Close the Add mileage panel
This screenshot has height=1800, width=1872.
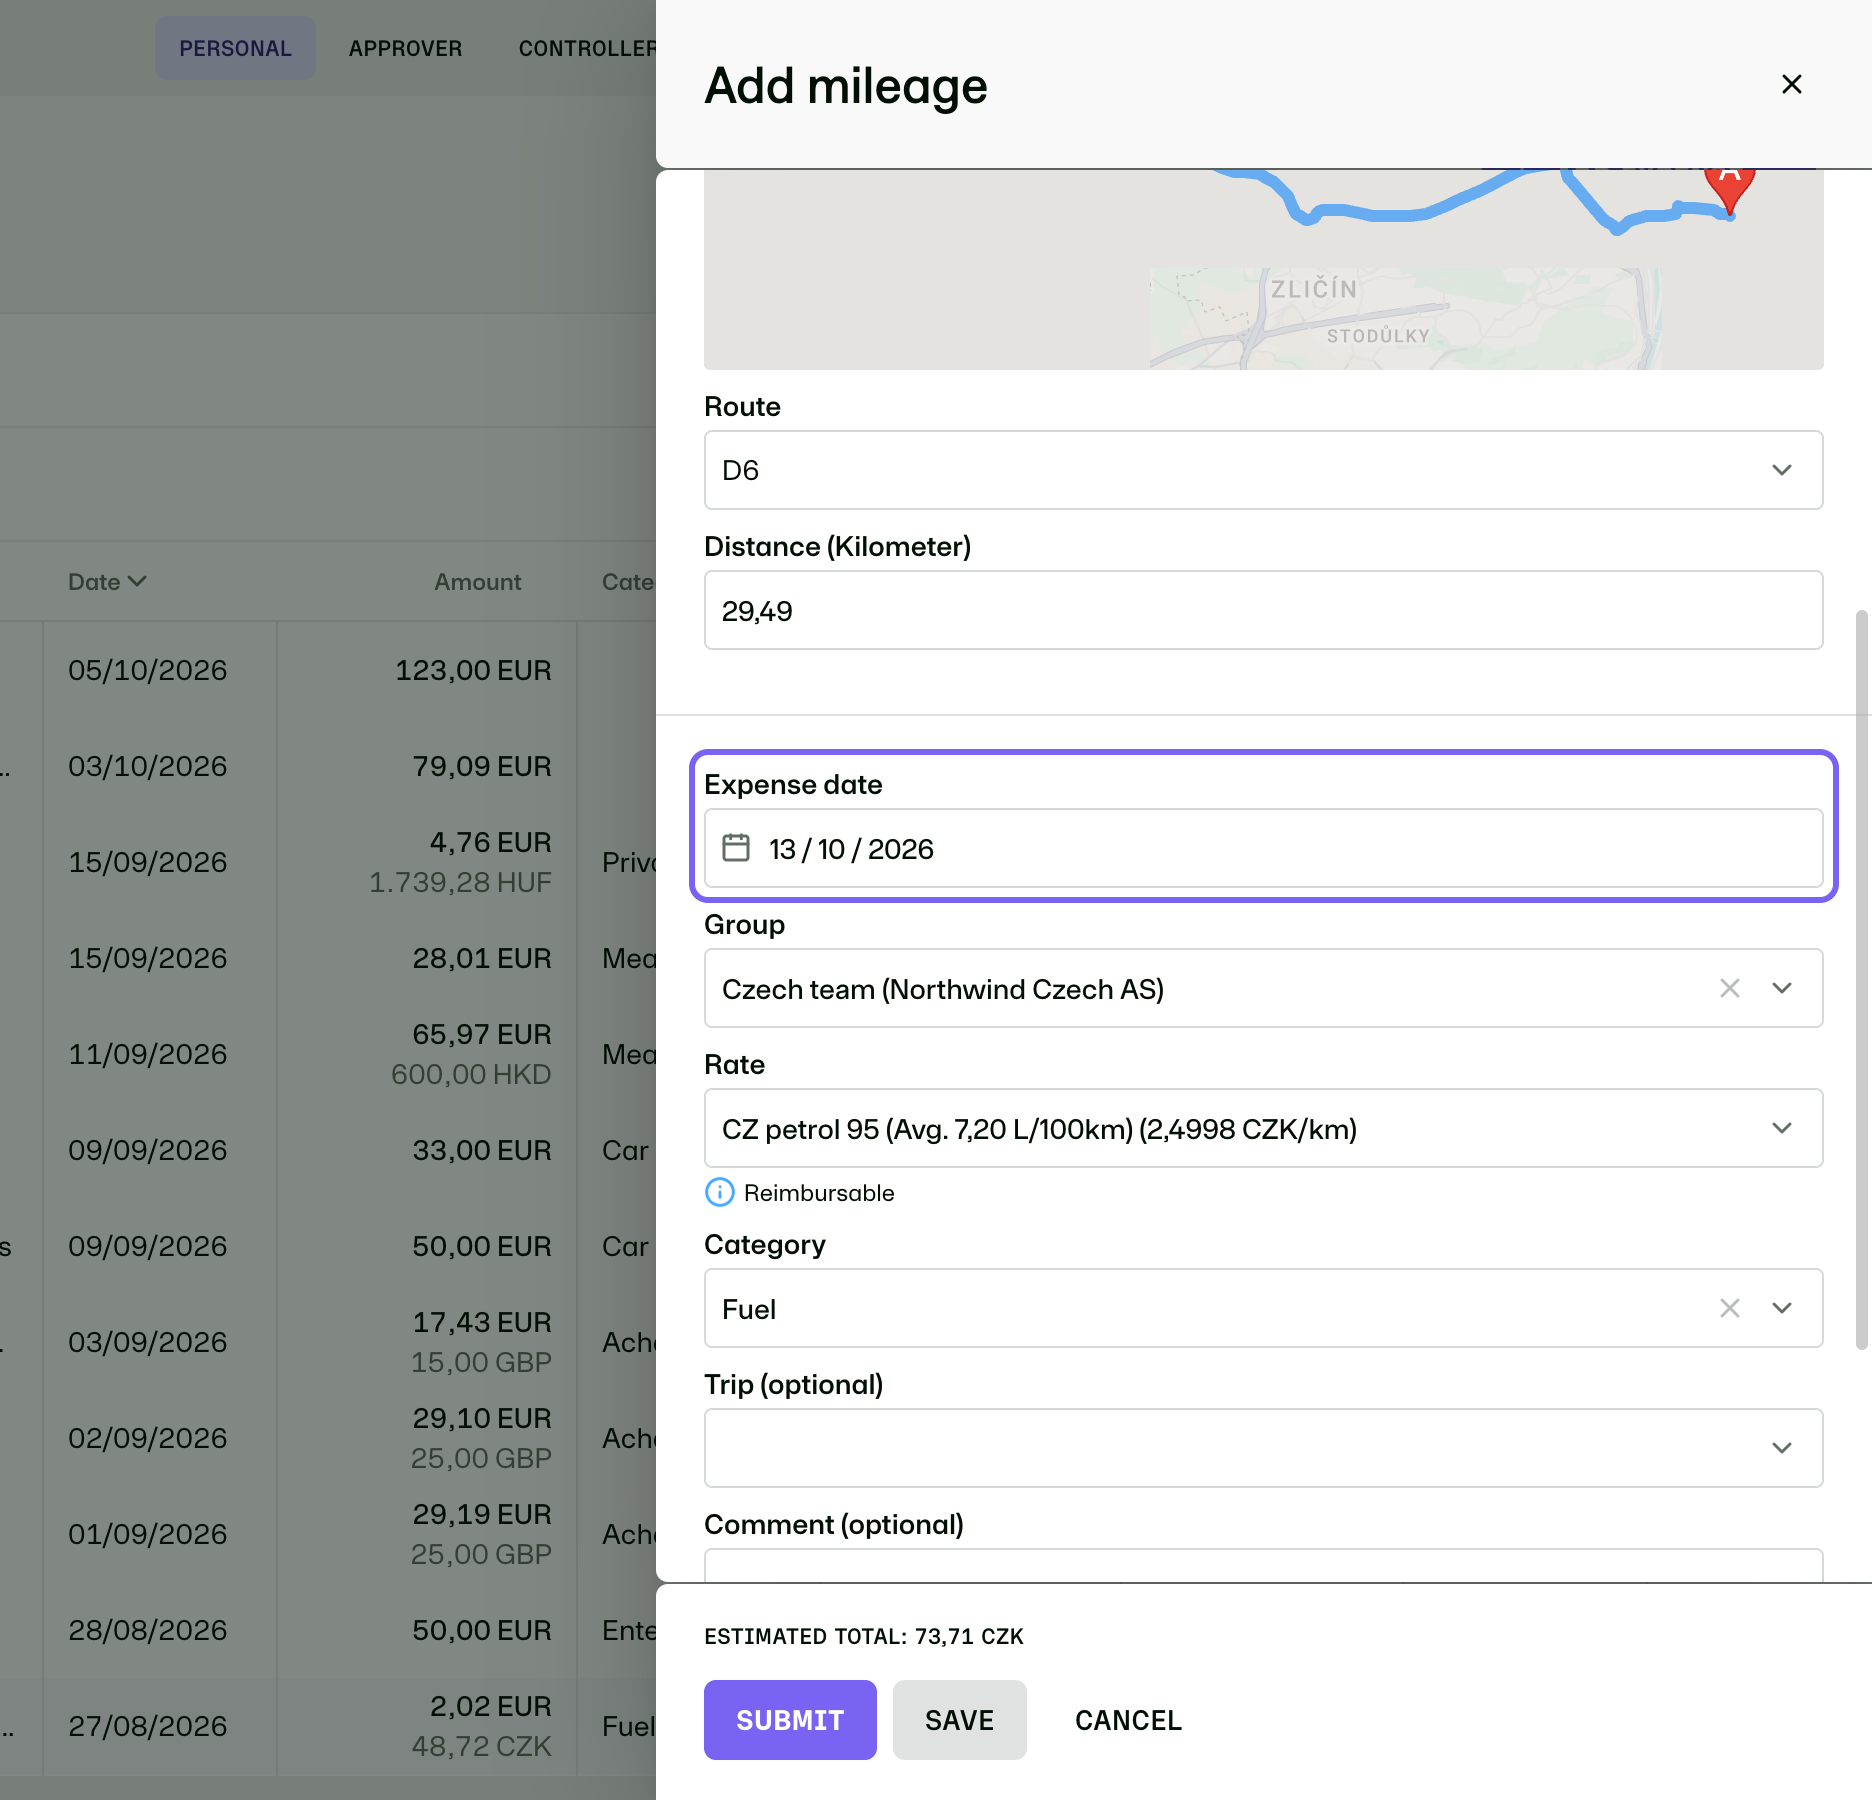(x=1791, y=84)
